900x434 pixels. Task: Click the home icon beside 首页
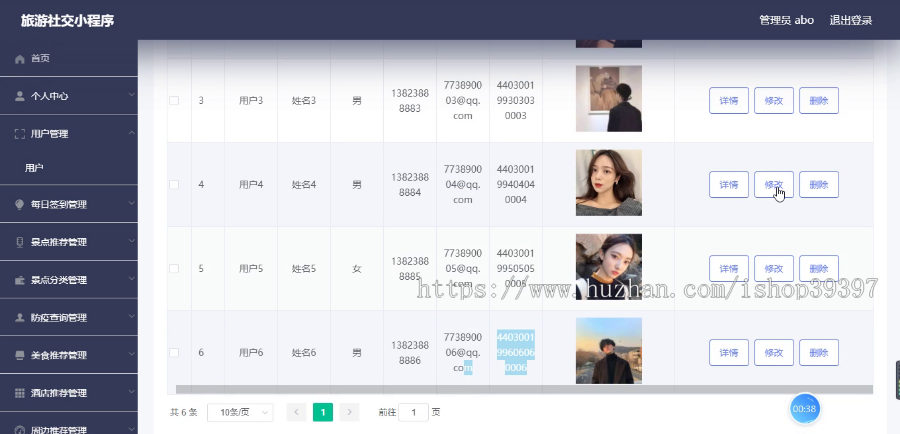click(x=20, y=59)
